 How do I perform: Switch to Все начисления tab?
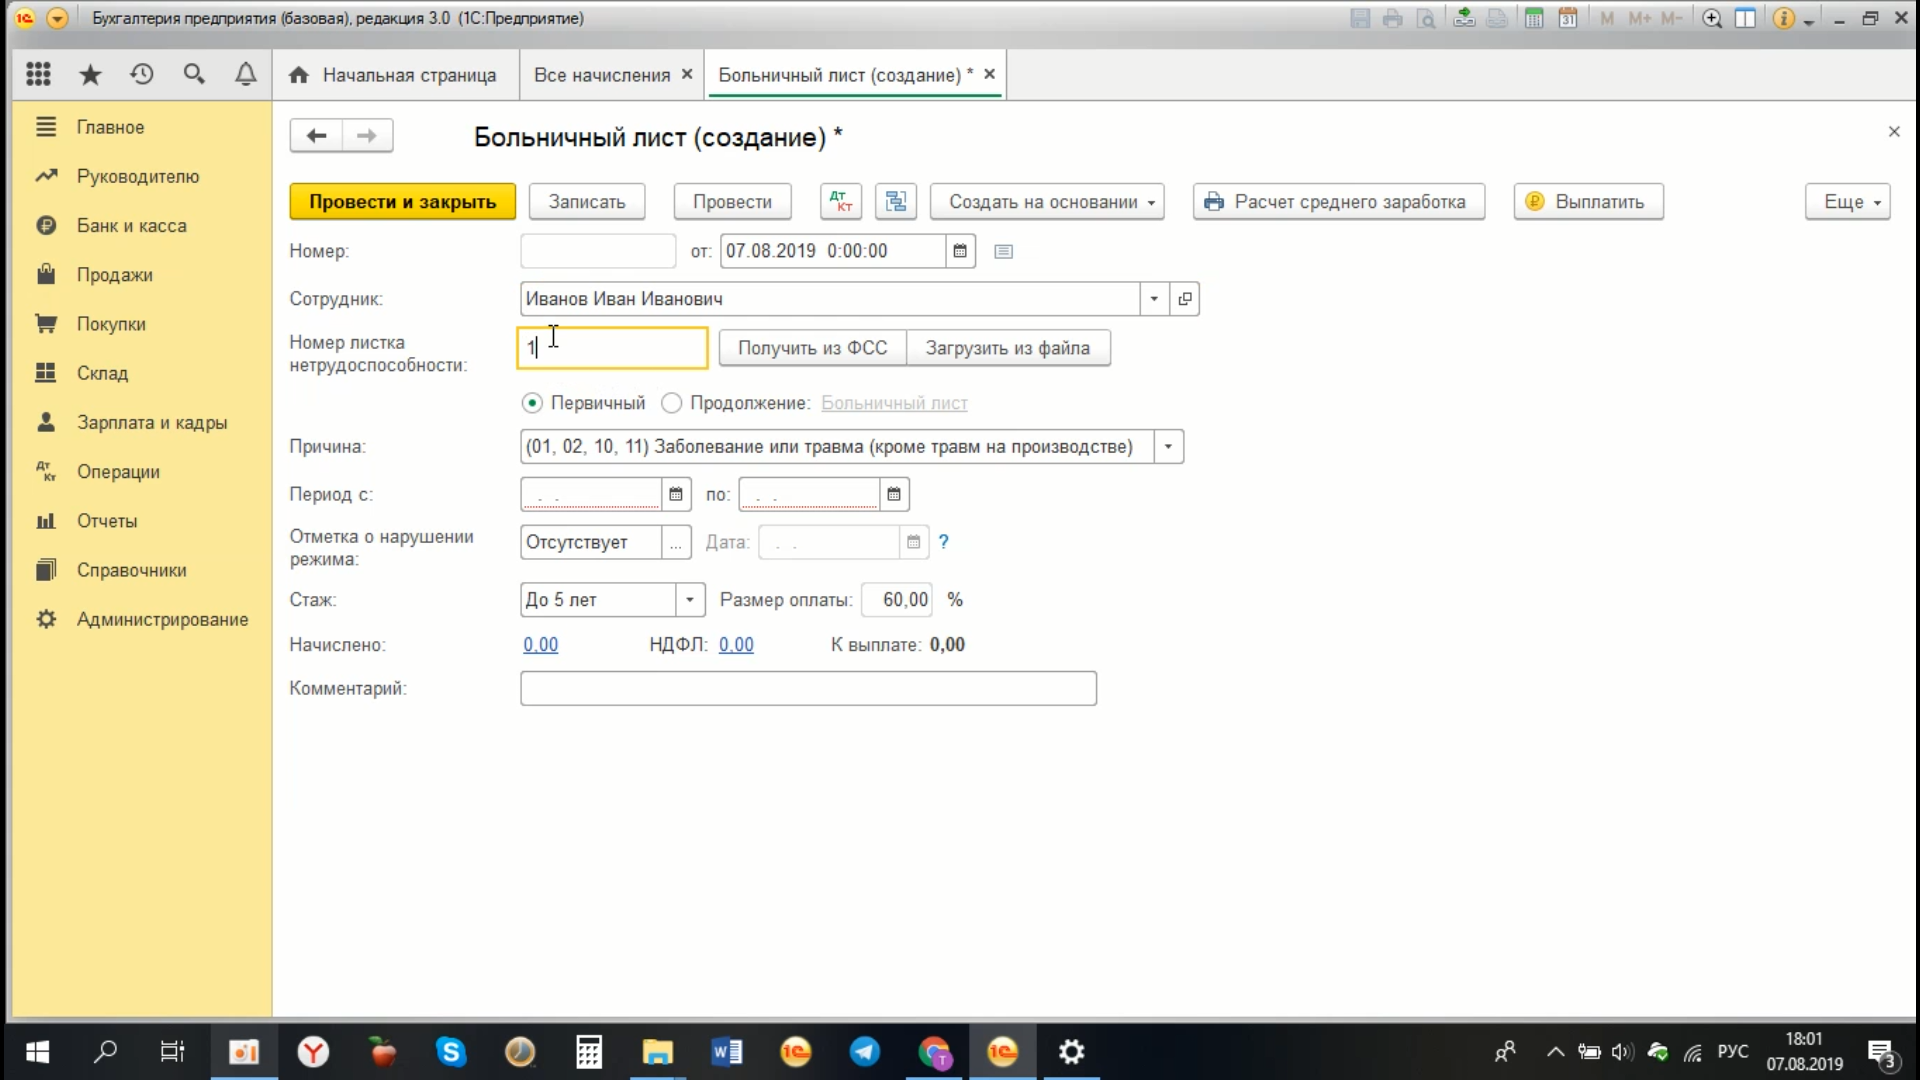click(602, 75)
